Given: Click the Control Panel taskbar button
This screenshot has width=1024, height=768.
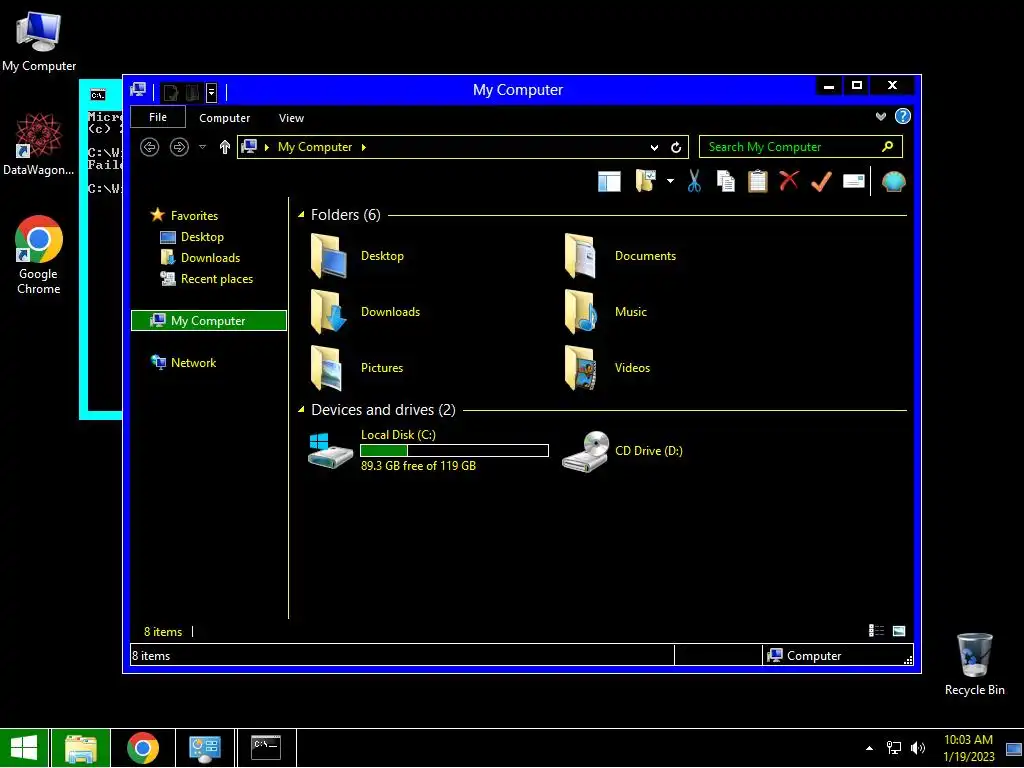Looking at the screenshot, I should coord(205,748).
